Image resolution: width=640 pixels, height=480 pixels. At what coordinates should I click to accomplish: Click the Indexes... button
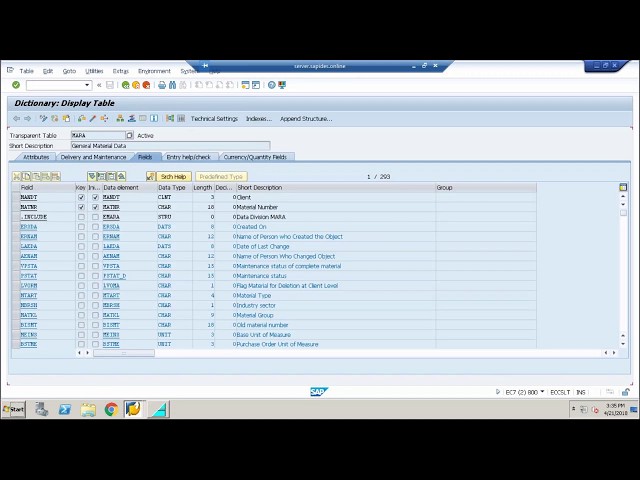(x=259, y=119)
